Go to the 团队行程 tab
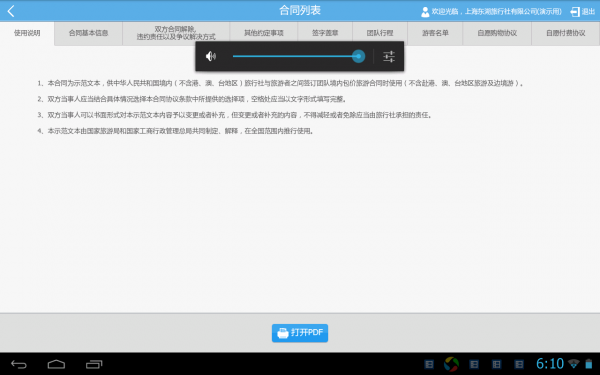Screen dimensions: 600x375 380,33
